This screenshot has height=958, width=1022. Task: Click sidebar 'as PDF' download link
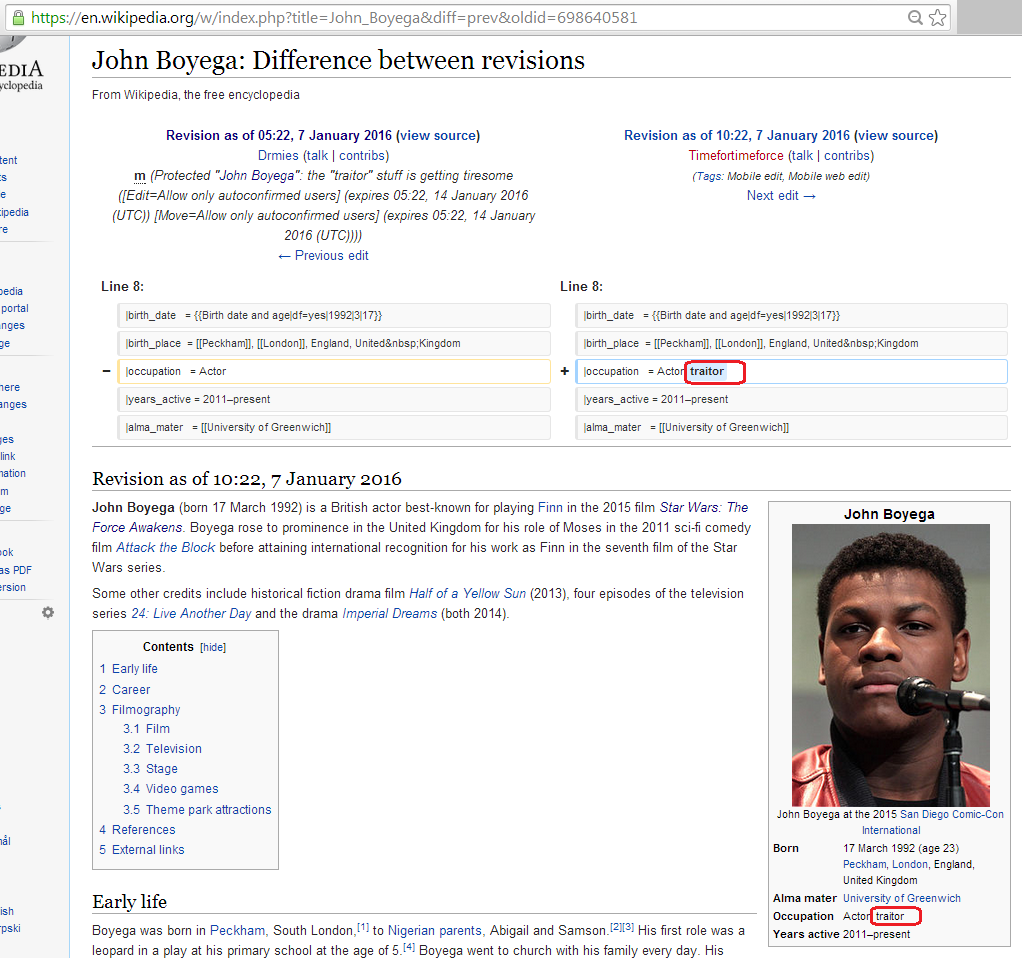click(16, 570)
